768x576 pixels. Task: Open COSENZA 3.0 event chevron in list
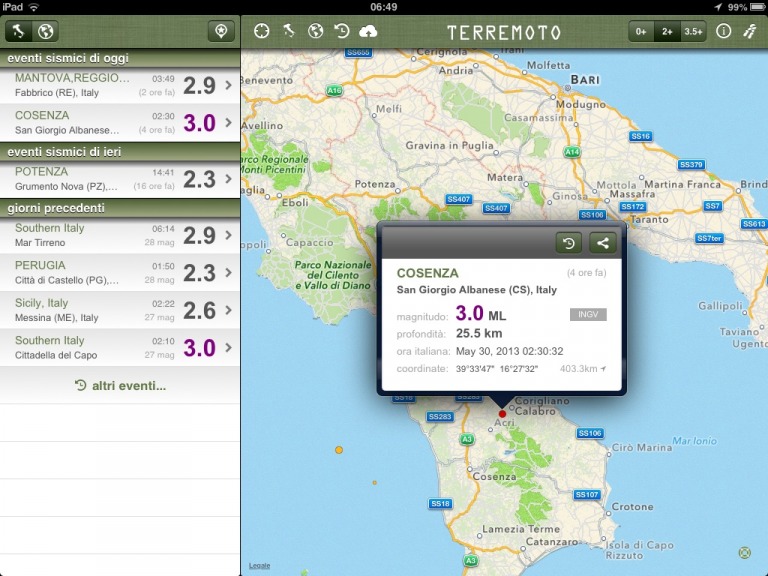coord(228,122)
